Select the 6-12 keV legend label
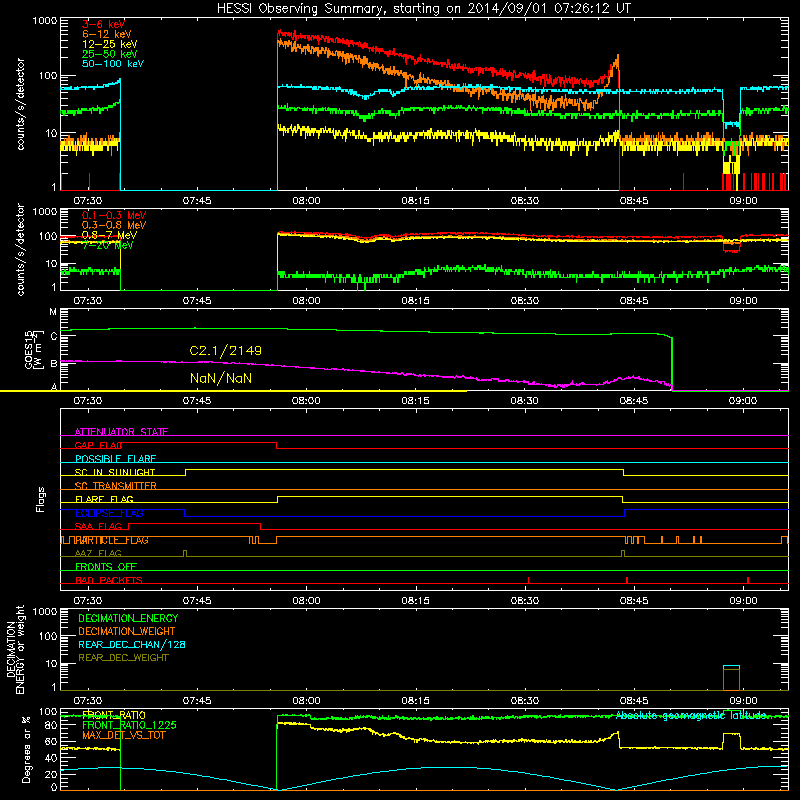This screenshot has height=800, width=800. click(106, 34)
